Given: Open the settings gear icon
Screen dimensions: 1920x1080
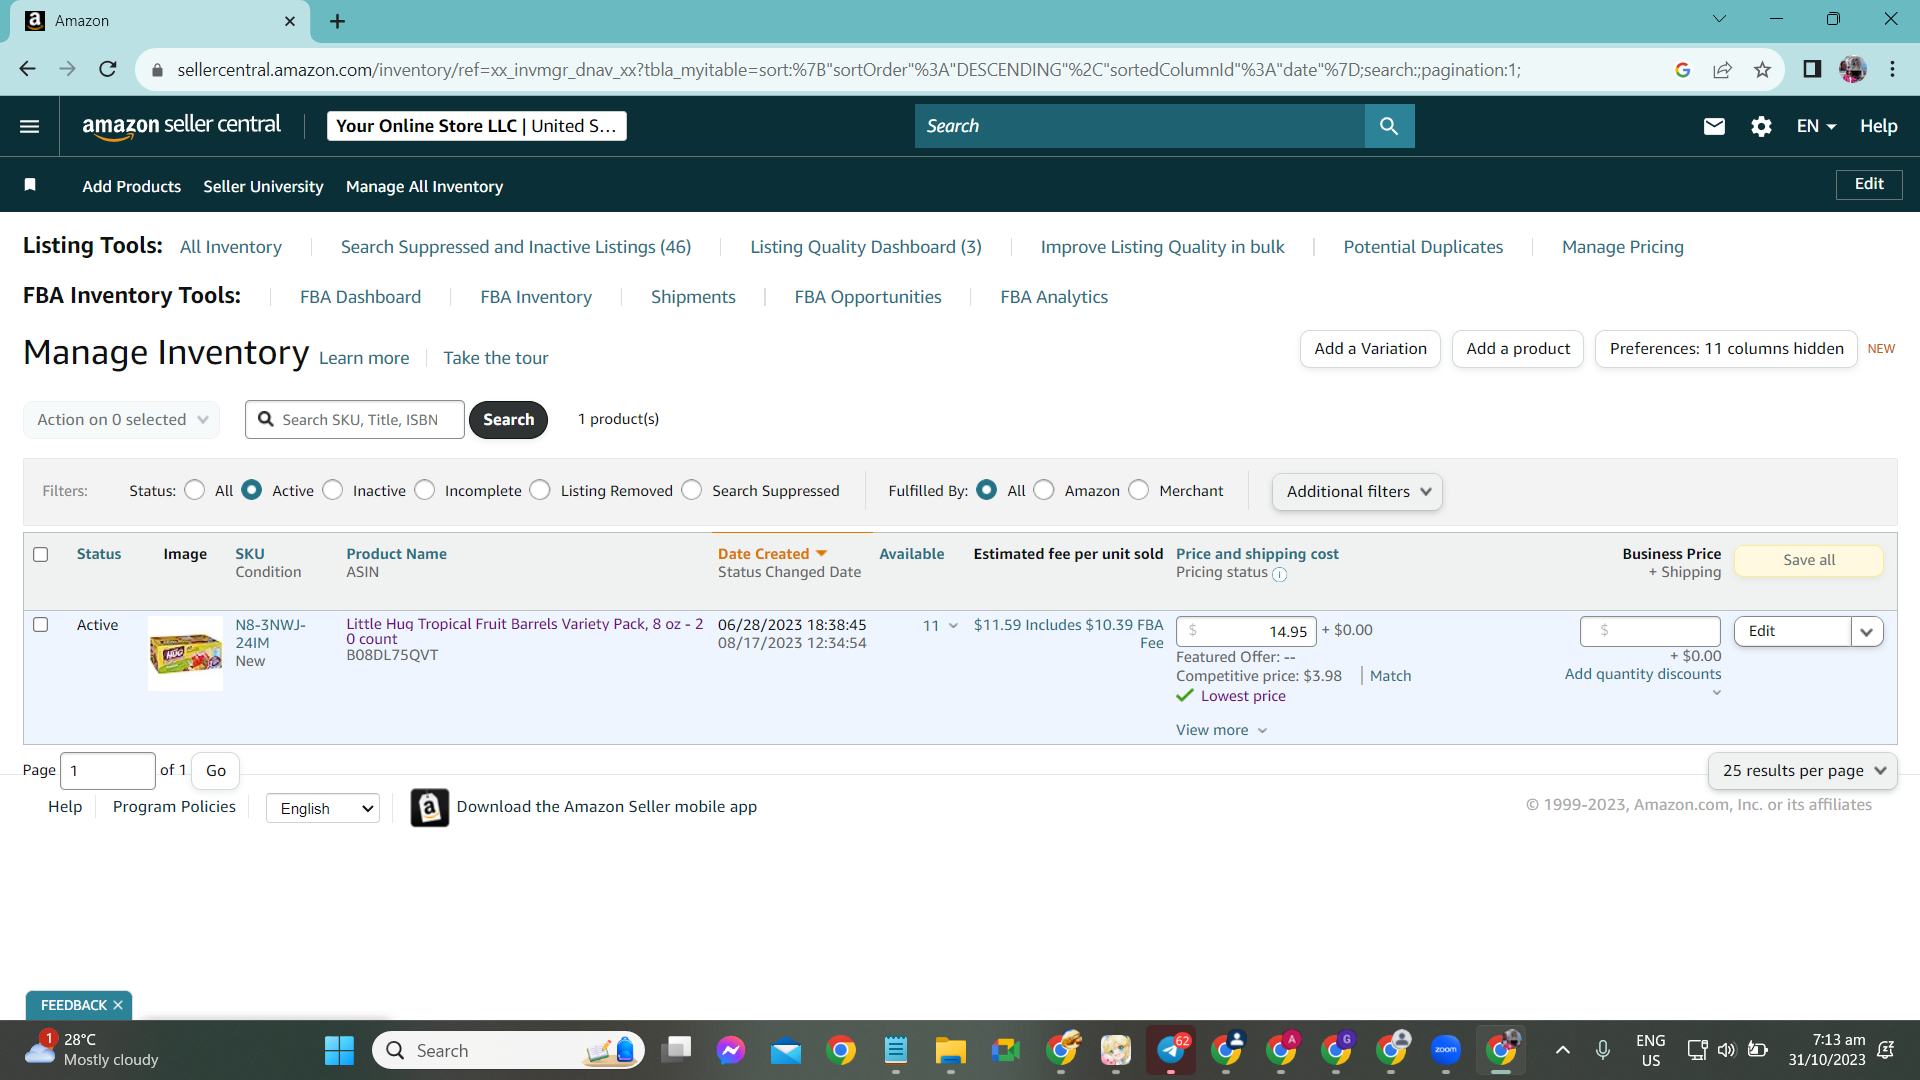Looking at the screenshot, I should pyautogui.click(x=1761, y=126).
